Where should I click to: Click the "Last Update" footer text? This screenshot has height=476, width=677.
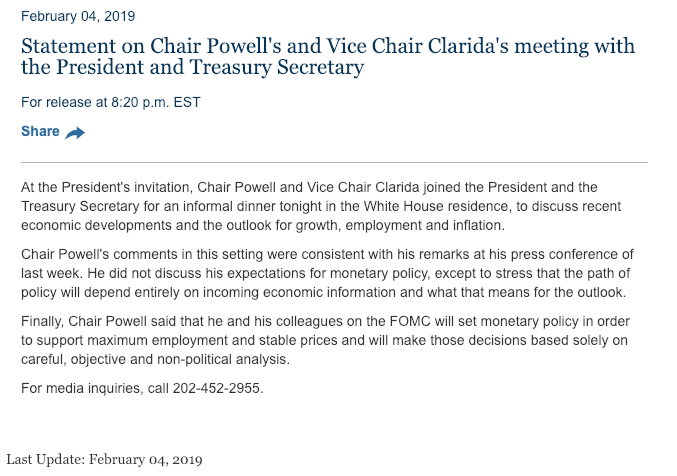click(104, 460)
